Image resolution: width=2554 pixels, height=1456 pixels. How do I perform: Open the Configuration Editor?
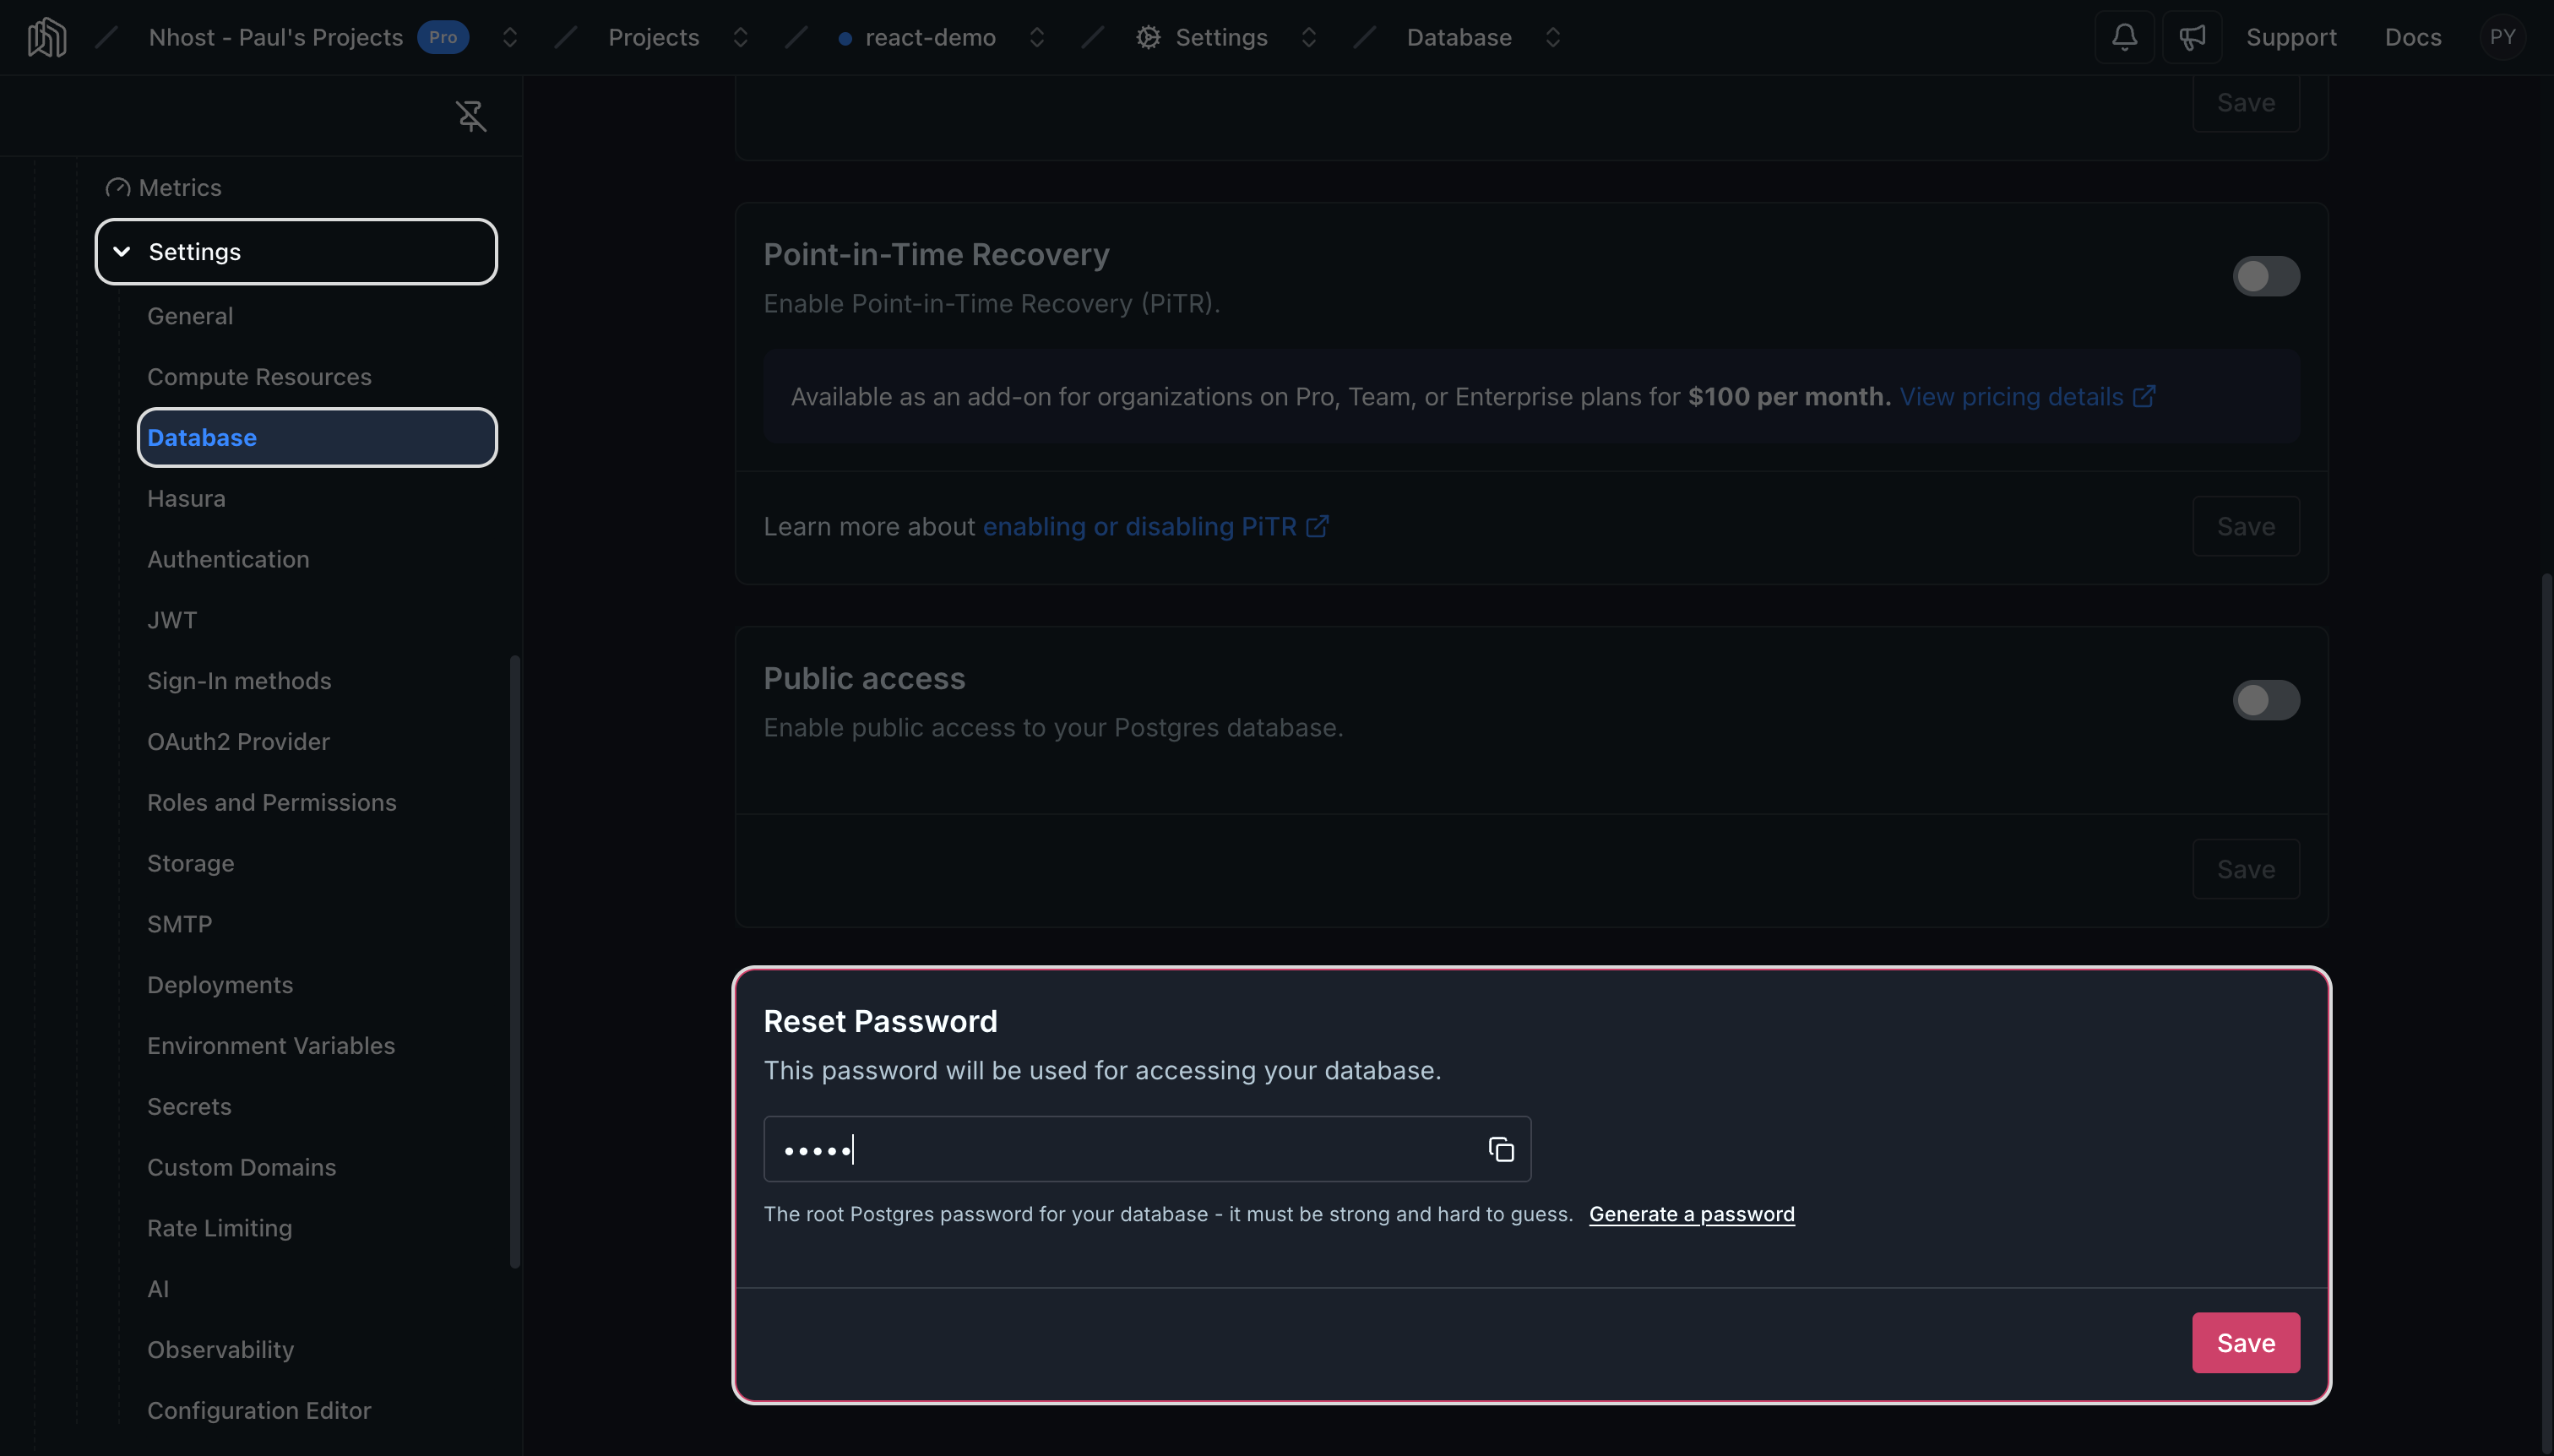pos(259,1411)
